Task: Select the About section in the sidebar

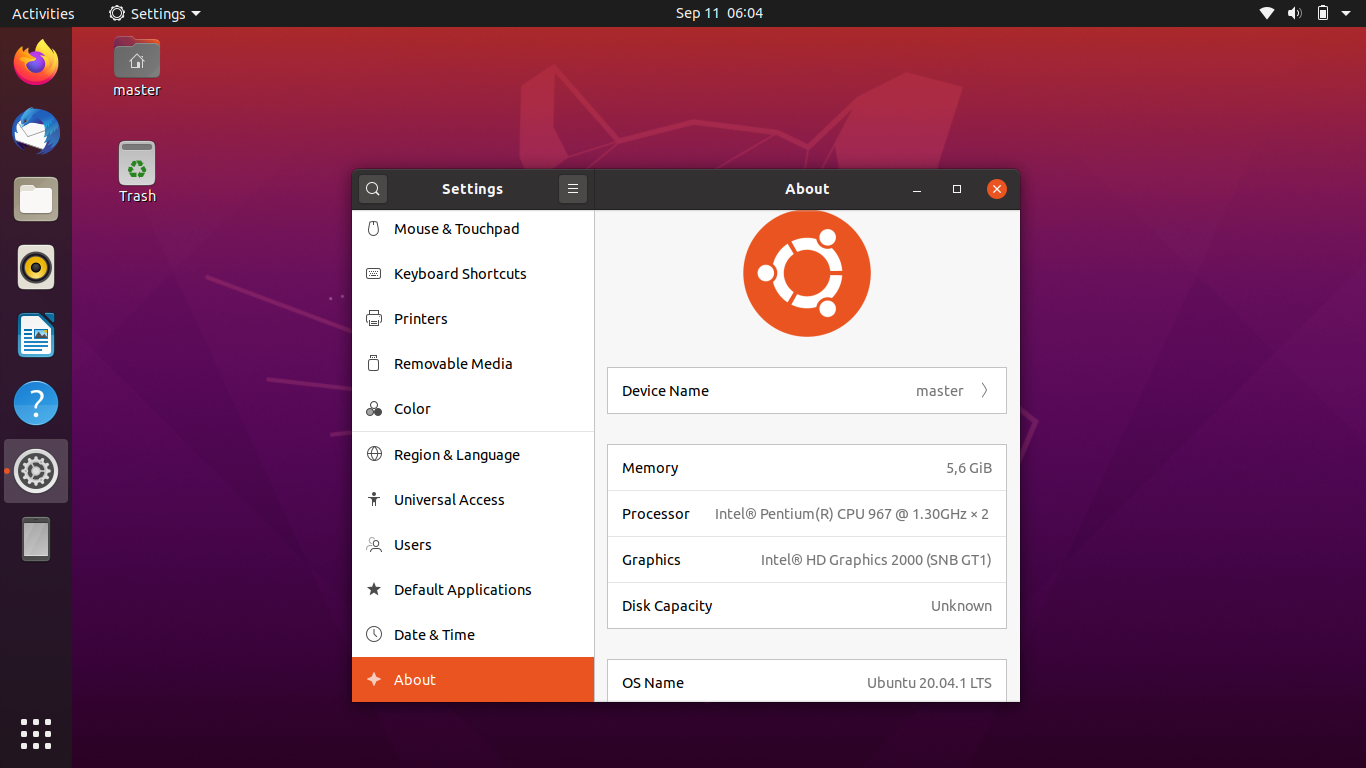Action: pyautogui.click(x=416, y=679)
